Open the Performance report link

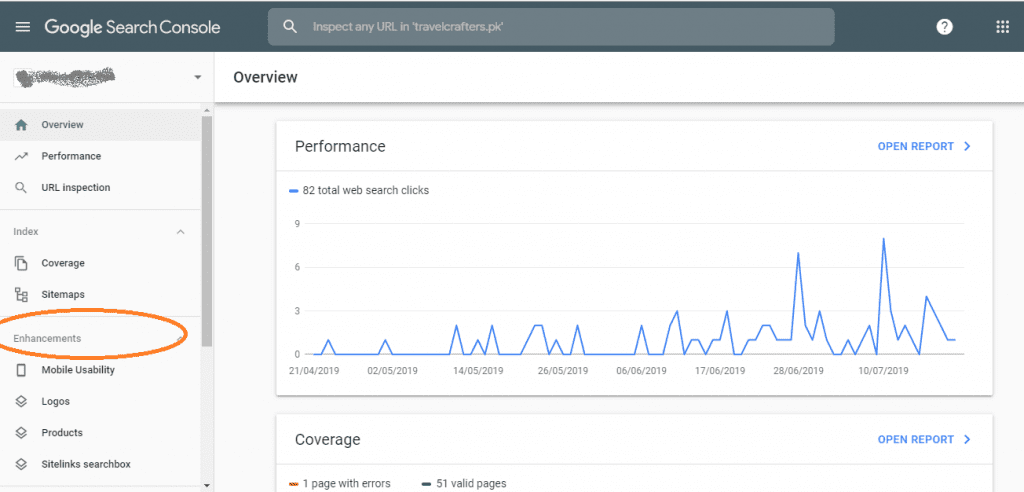(923, 146)
